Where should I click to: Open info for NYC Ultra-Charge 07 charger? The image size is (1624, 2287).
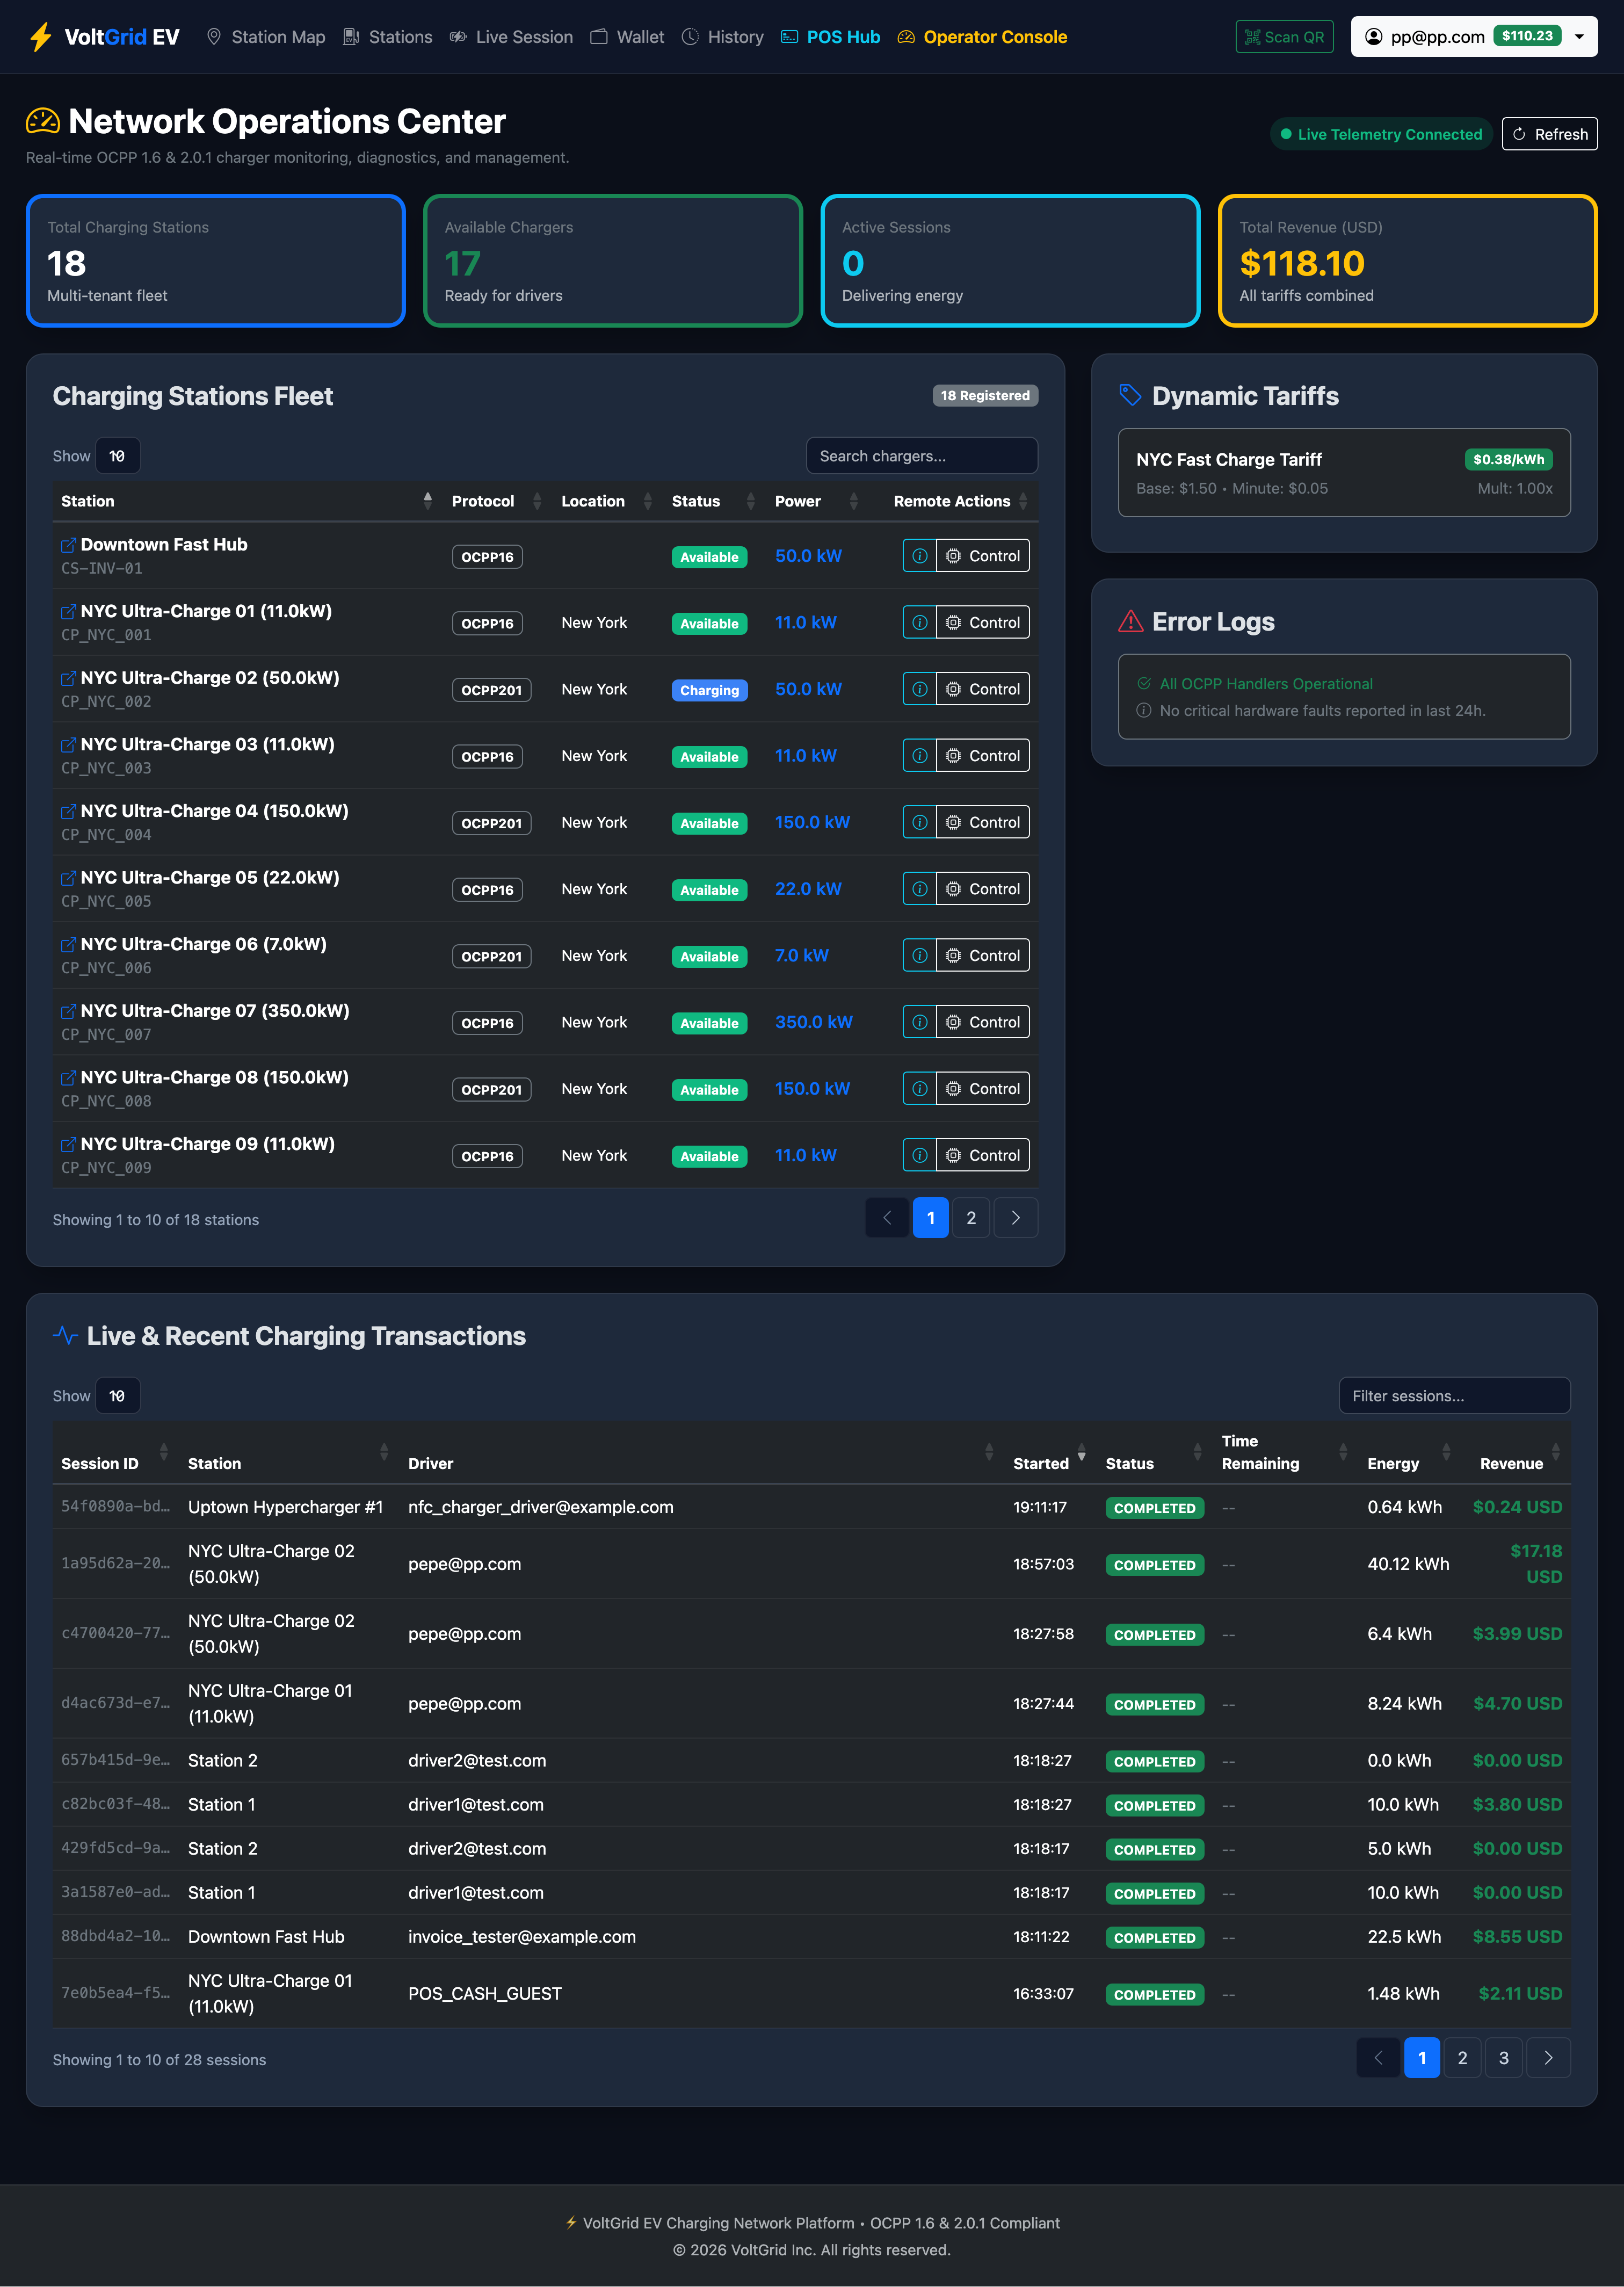(x=919, y=1022)
